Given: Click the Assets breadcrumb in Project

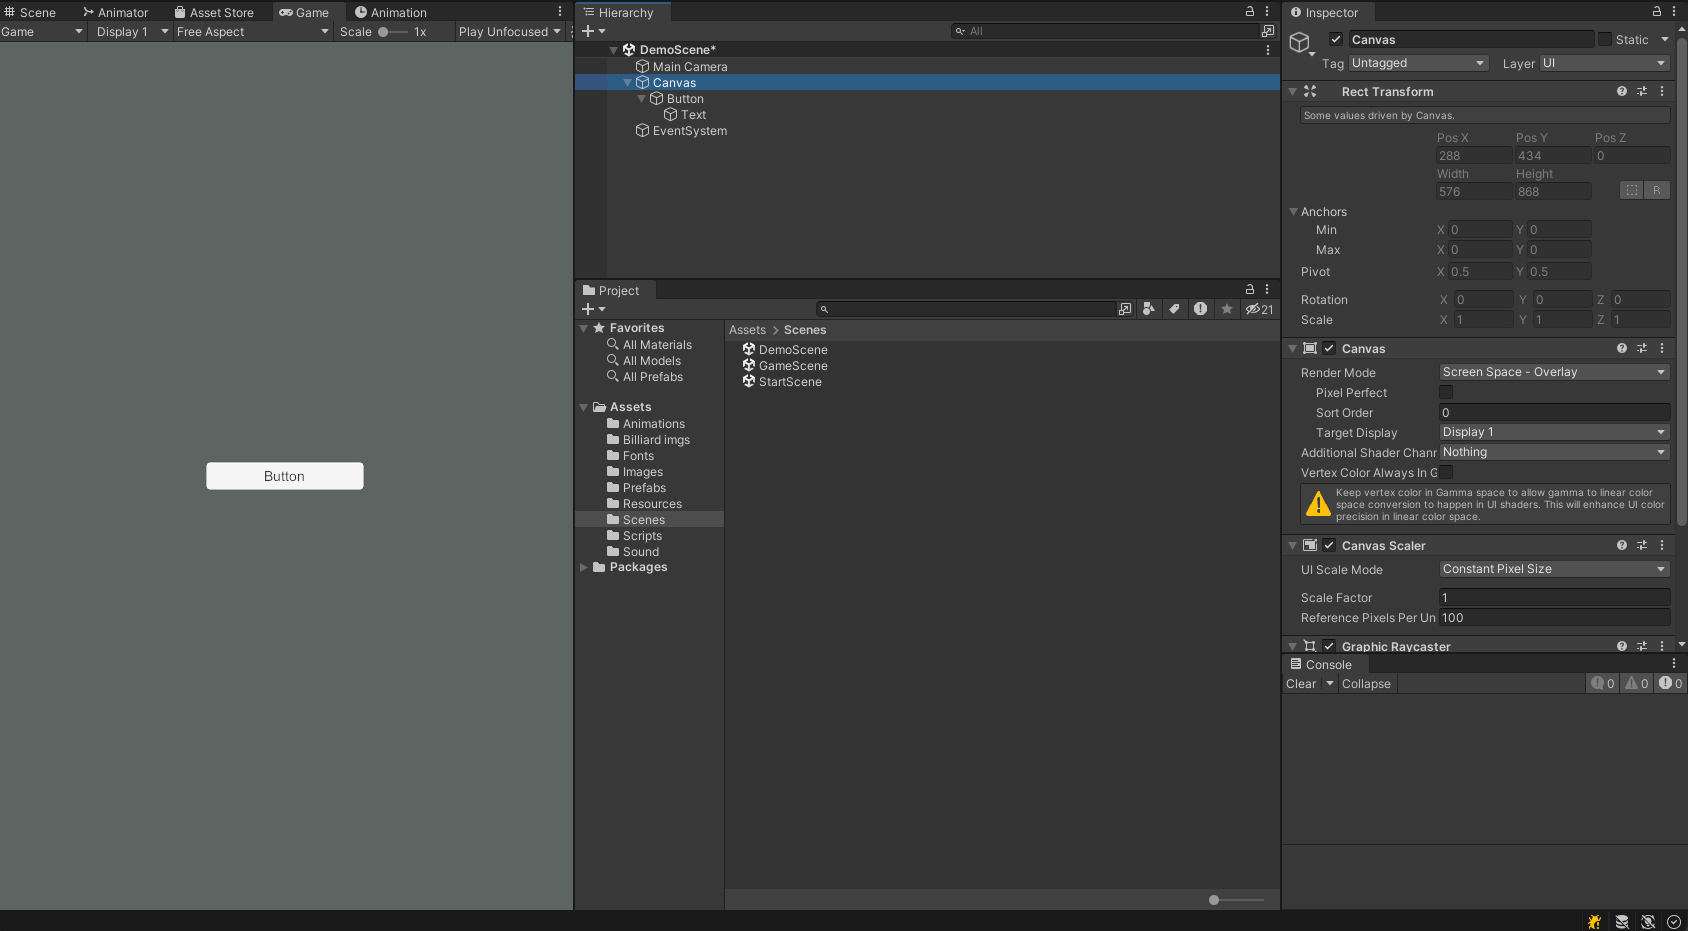Looking at the screenshot, I should pyautogui.click(x=747, y=330).
